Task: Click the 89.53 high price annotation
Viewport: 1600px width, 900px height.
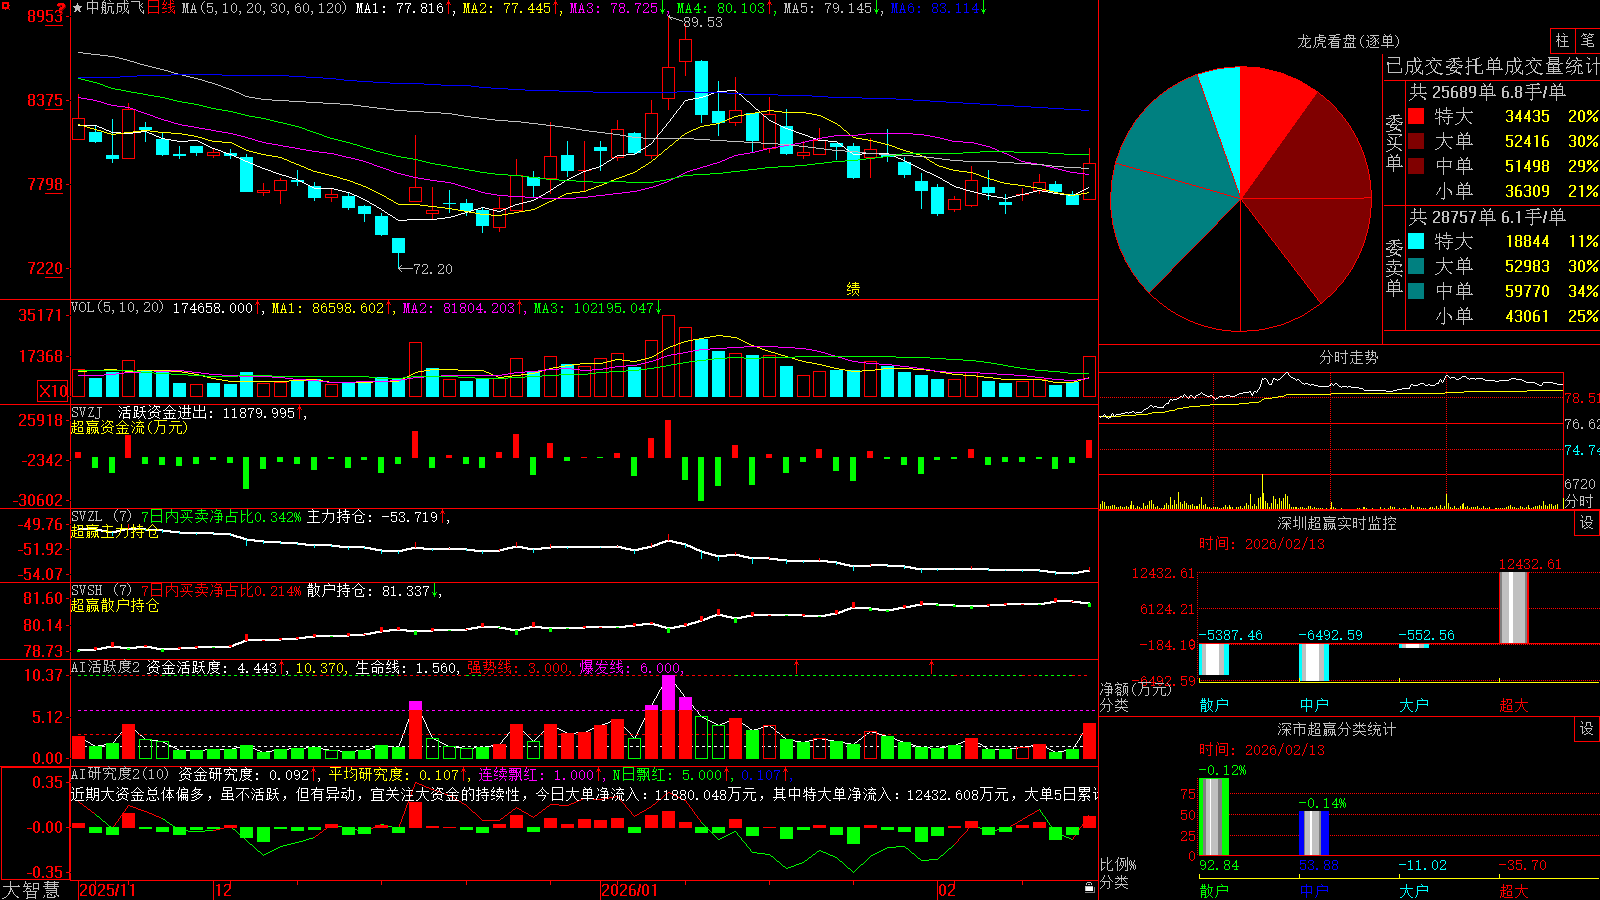Action: [703, 22]
